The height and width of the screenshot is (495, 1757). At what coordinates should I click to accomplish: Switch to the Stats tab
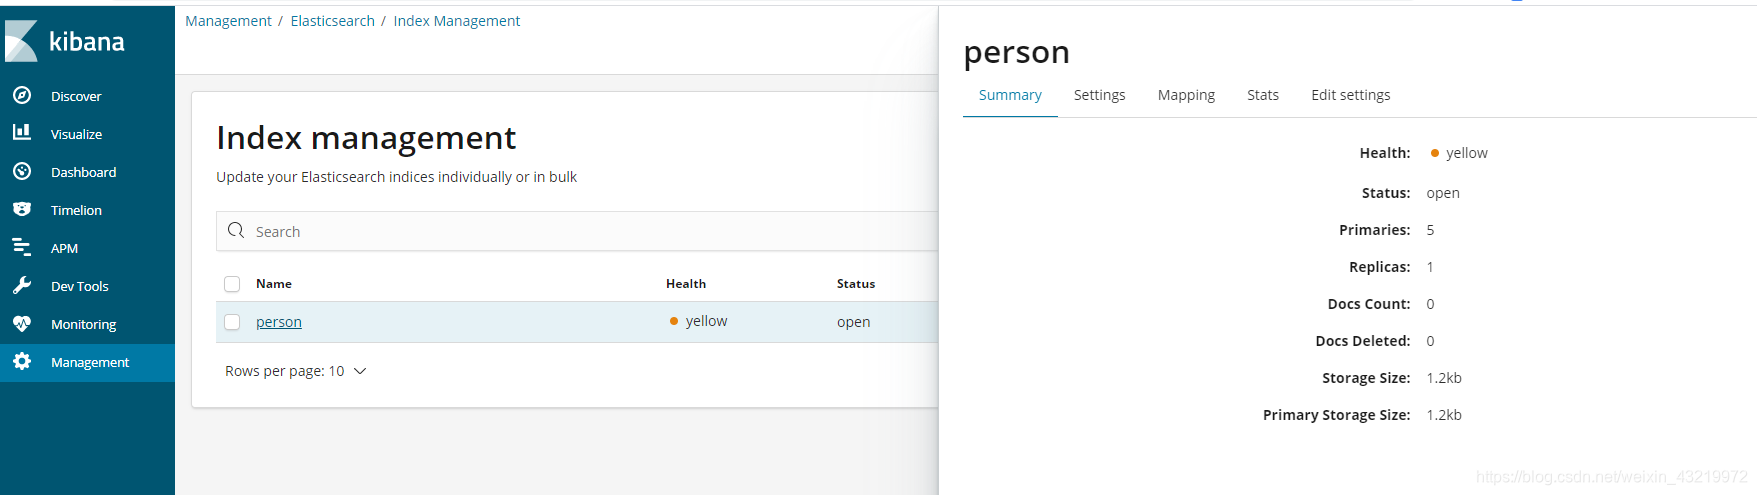(x=1263, y=95)
